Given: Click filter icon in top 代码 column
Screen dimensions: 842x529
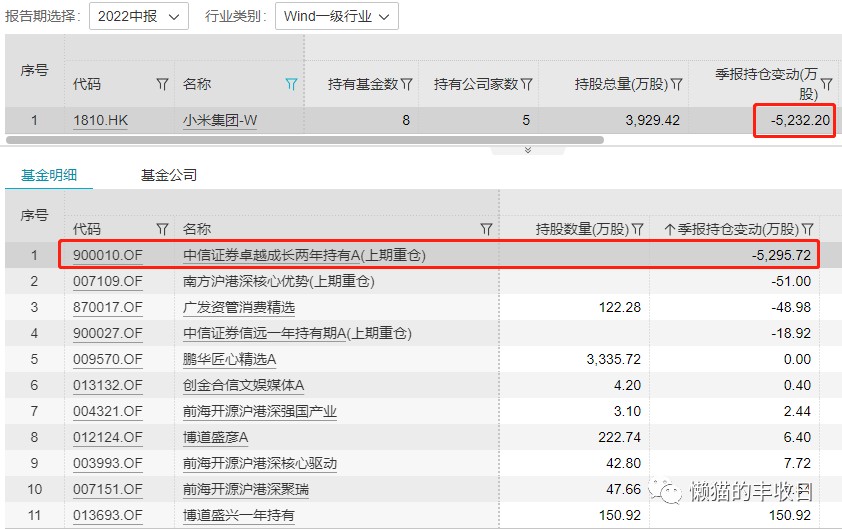Looking at the screenshot, I should click(163, 85).
